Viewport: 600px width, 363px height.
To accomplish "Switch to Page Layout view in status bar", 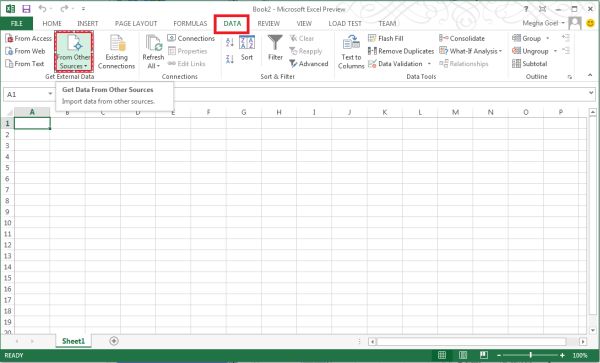I will click(463, 355).
